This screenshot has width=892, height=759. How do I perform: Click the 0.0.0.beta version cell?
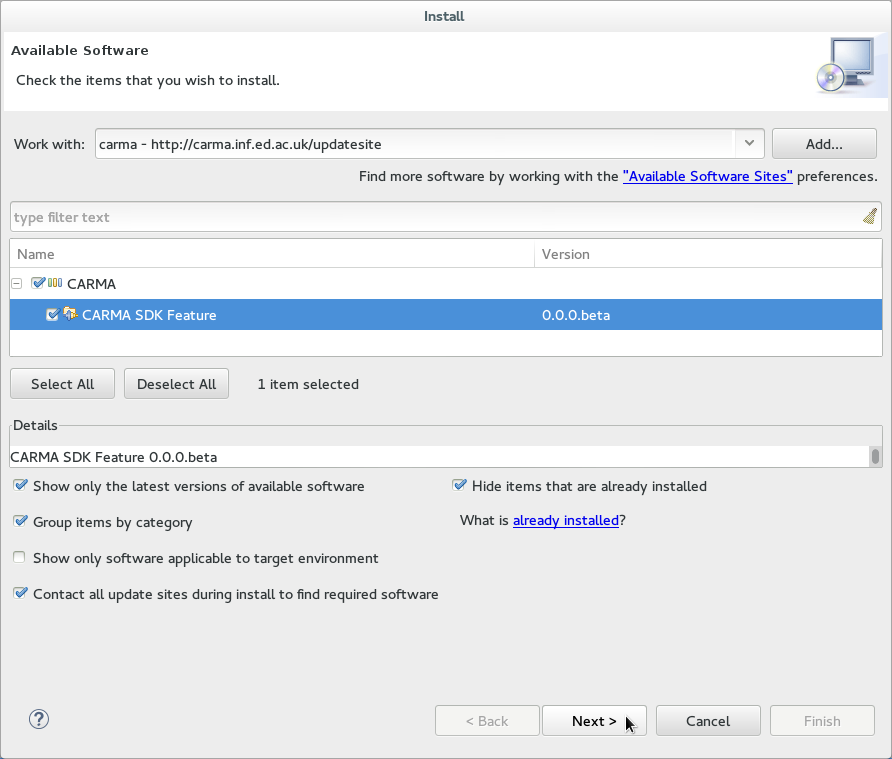(576, 315)
